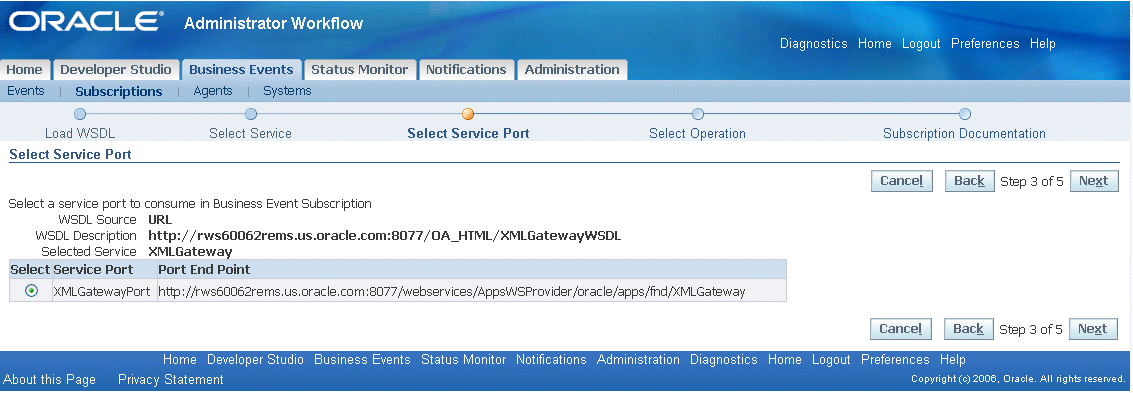
Task: Click Home after Diagnostics in footer
Action: coord(785,360)
